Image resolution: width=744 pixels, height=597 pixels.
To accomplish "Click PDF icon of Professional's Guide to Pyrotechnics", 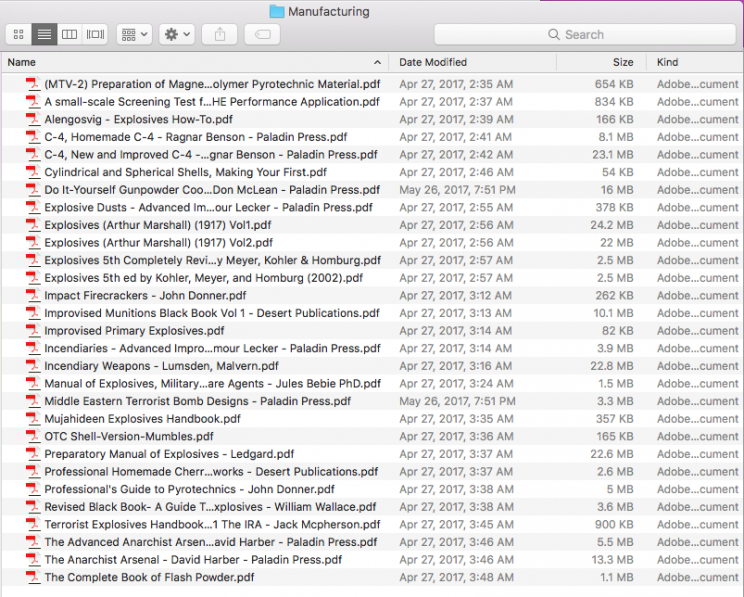I will (x=33, y=490).
